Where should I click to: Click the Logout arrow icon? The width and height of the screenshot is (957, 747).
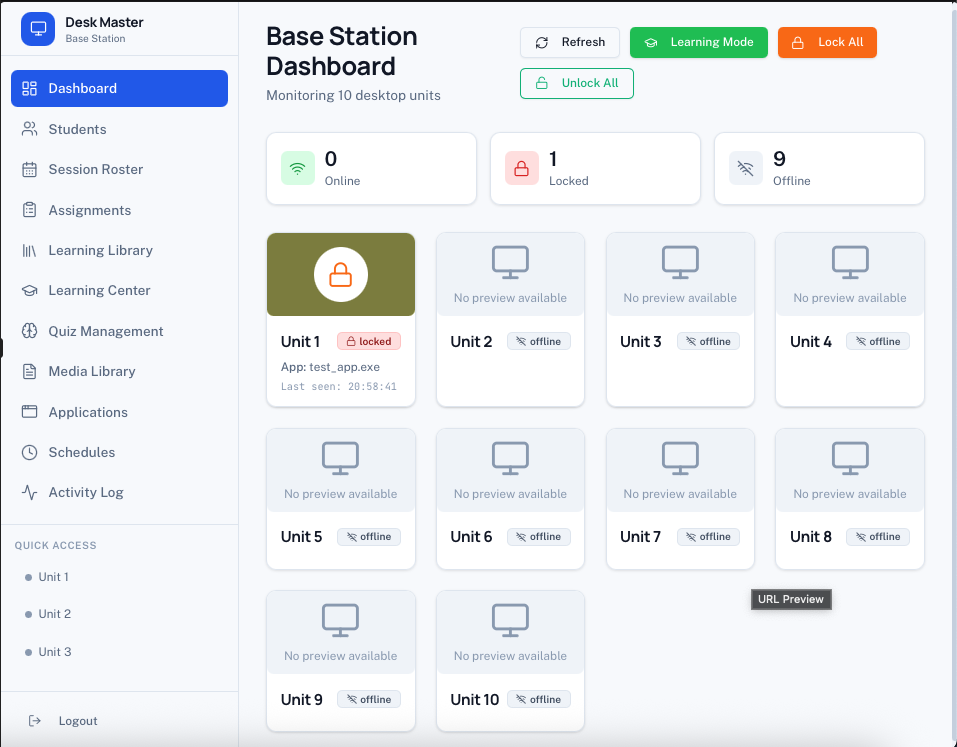[35, 721]
